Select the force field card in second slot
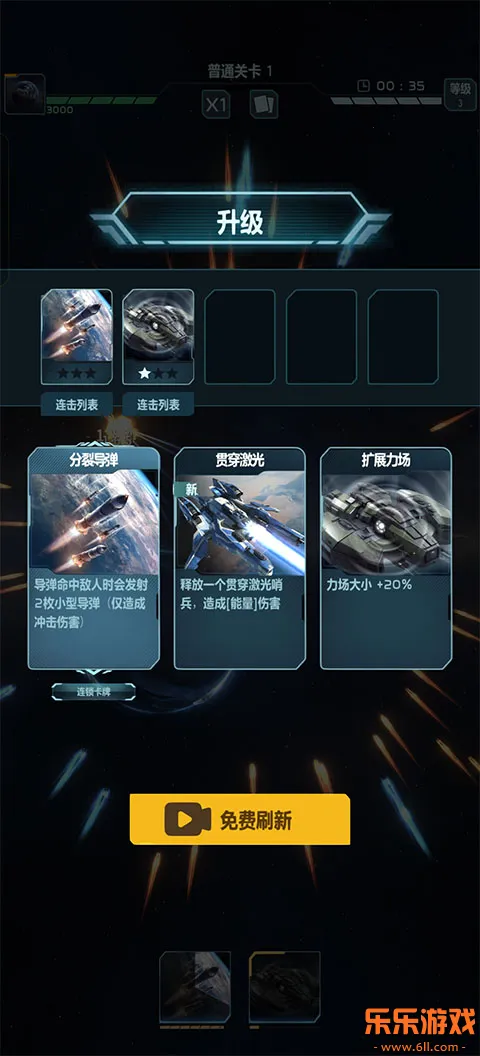The width and height of the screenshot is (480, 1056). tap(158, 337)
